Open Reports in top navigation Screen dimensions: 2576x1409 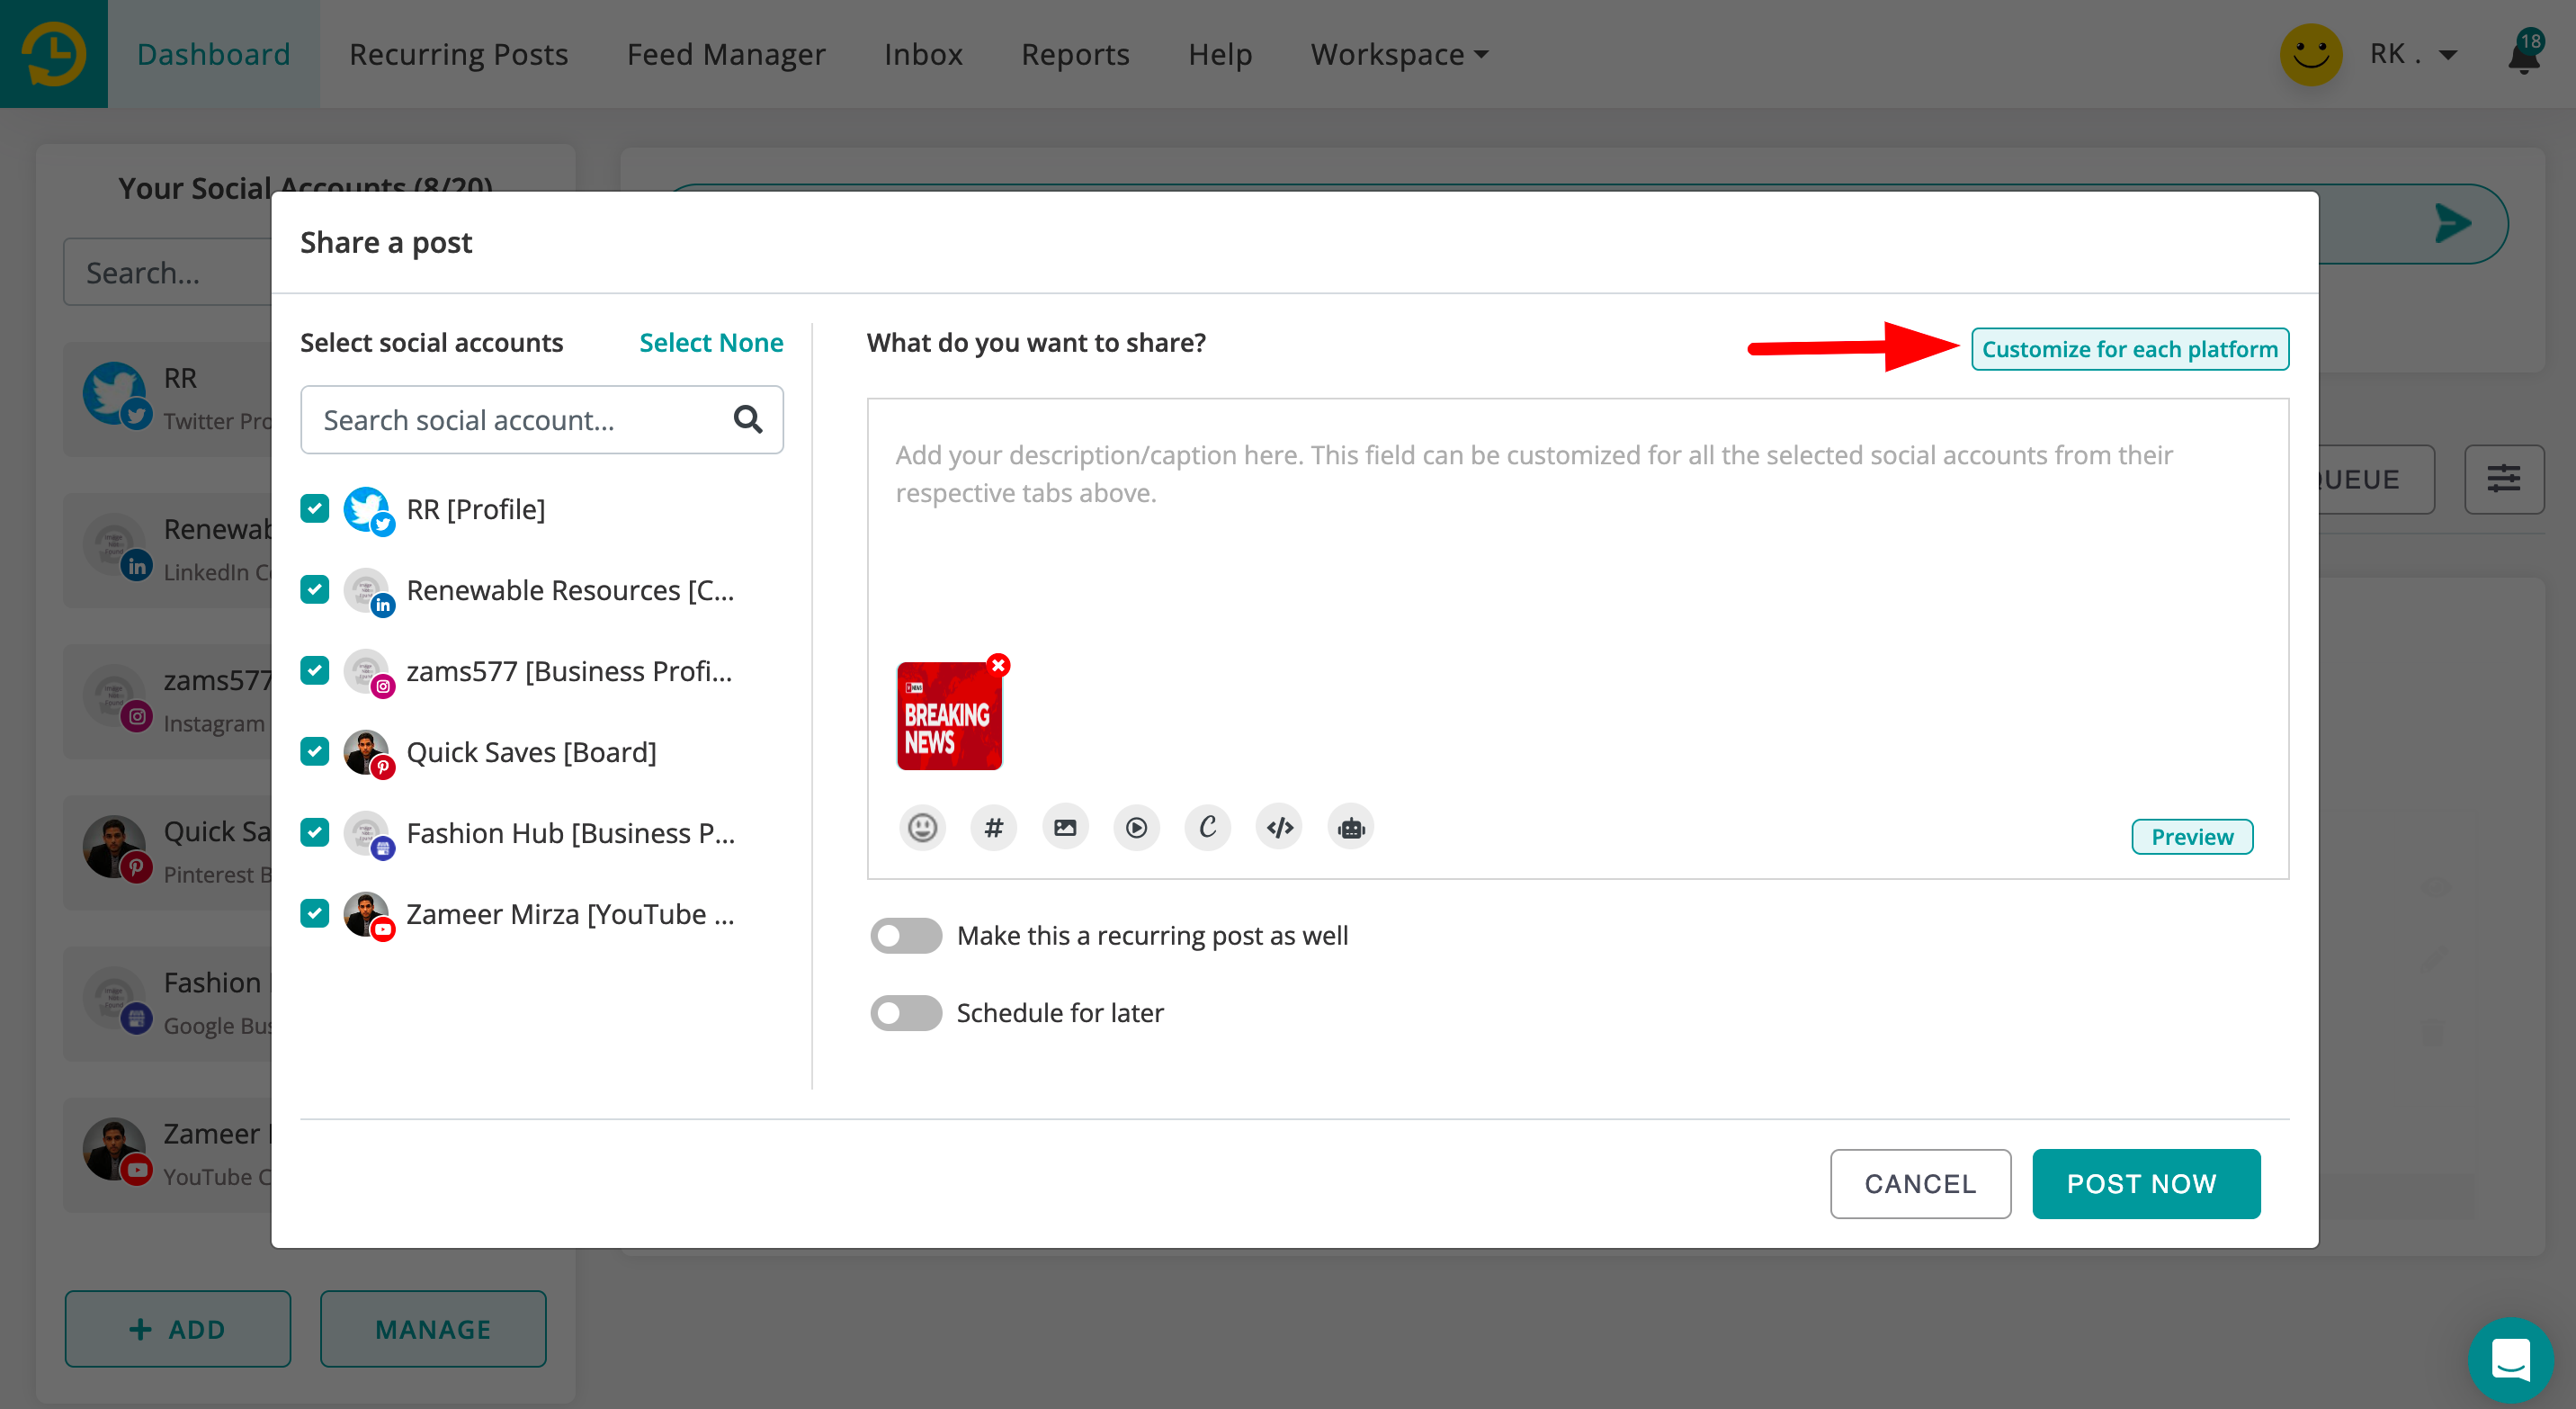1075,54
